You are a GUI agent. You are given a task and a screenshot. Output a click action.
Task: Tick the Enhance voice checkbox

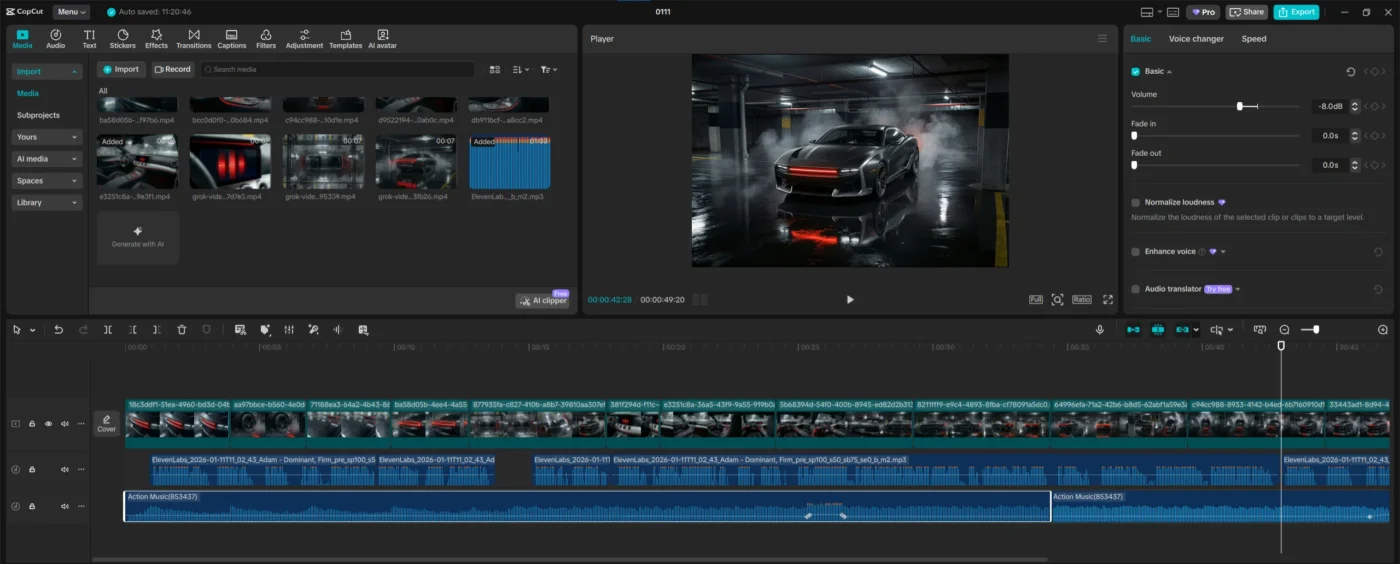pyautogui.click(x=1135, y=251)
